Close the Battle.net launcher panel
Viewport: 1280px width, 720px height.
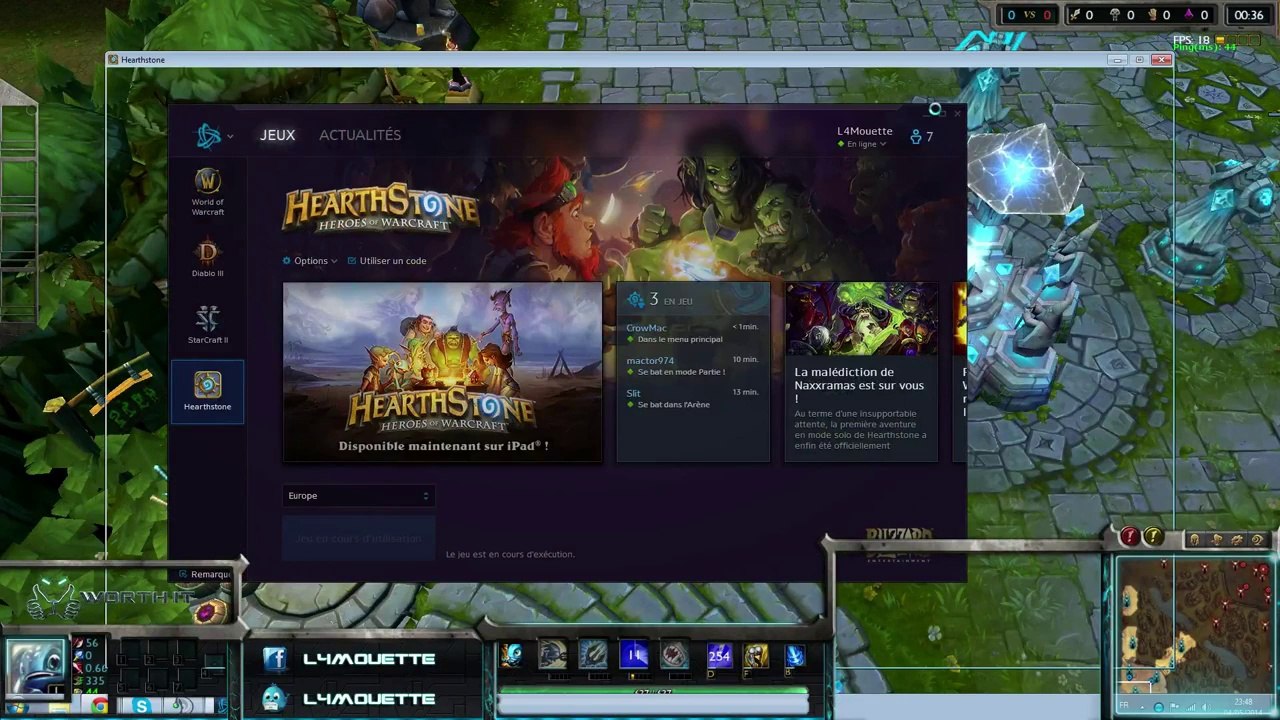(957, 113)
